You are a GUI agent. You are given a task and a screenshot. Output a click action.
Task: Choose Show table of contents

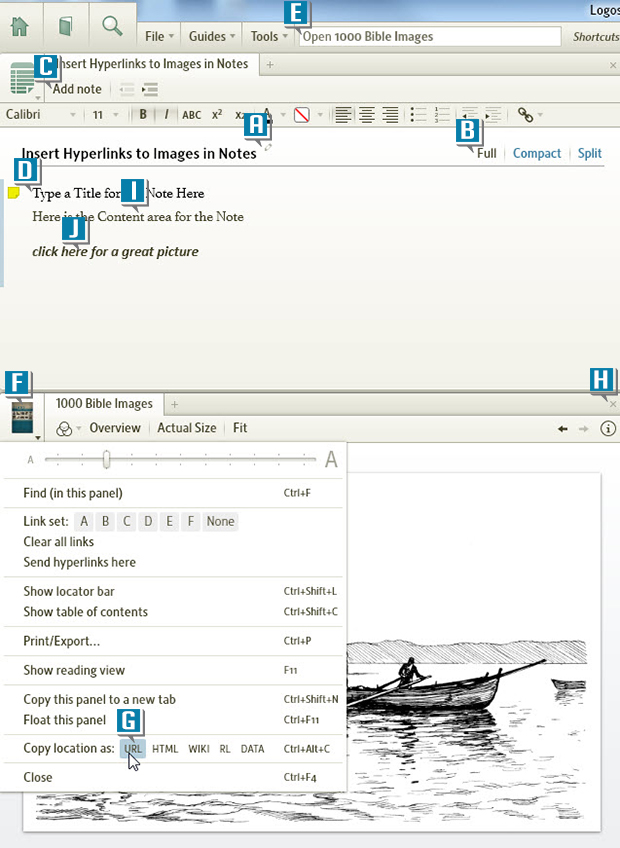pyautogui.click(x=85, y=612)
